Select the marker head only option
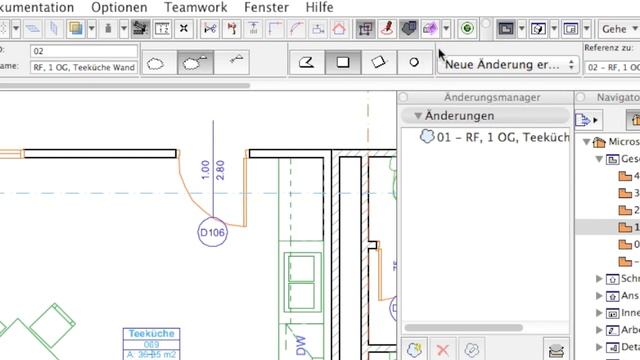The width and height of the screenshot is (640, 360). [231, 63]
